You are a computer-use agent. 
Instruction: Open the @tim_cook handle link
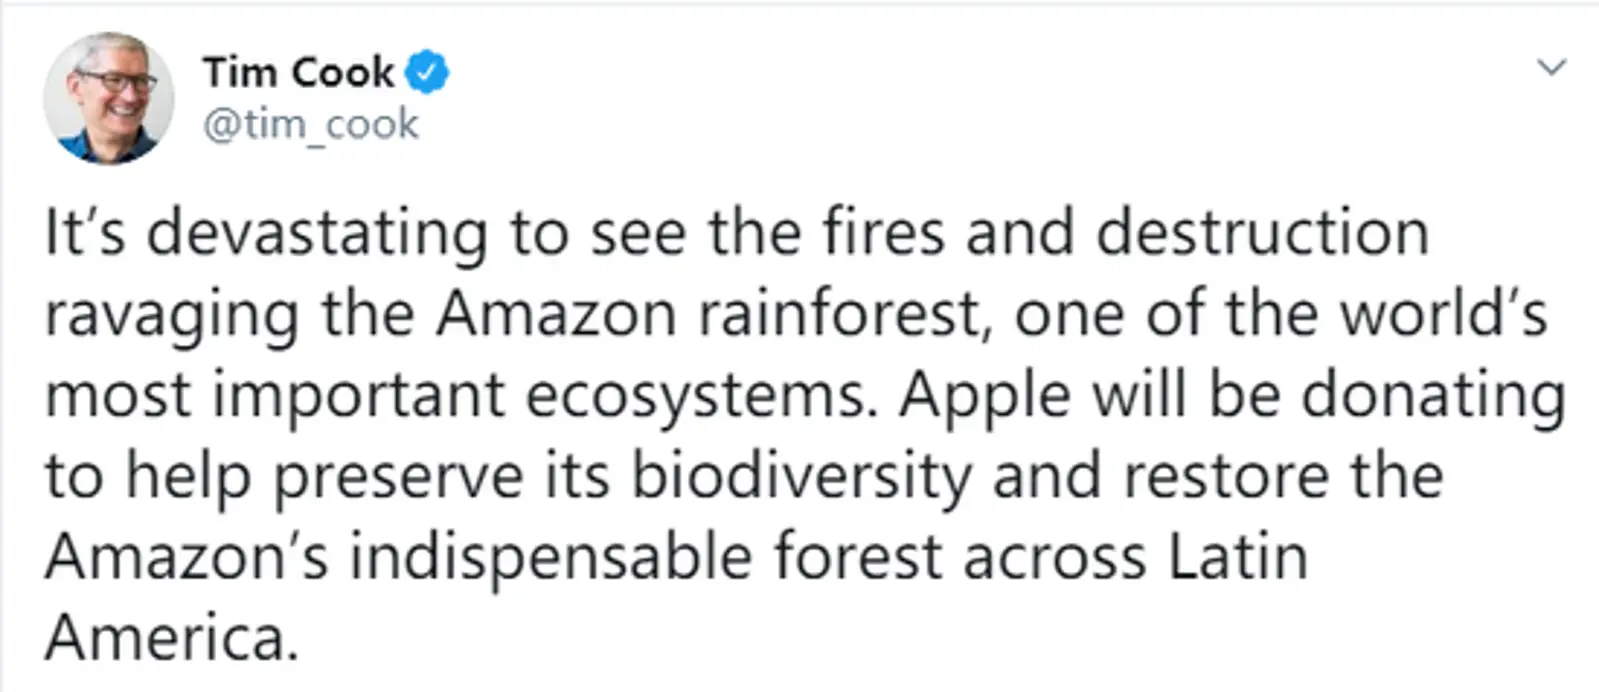pyautogui.click(x=310, y=125)
